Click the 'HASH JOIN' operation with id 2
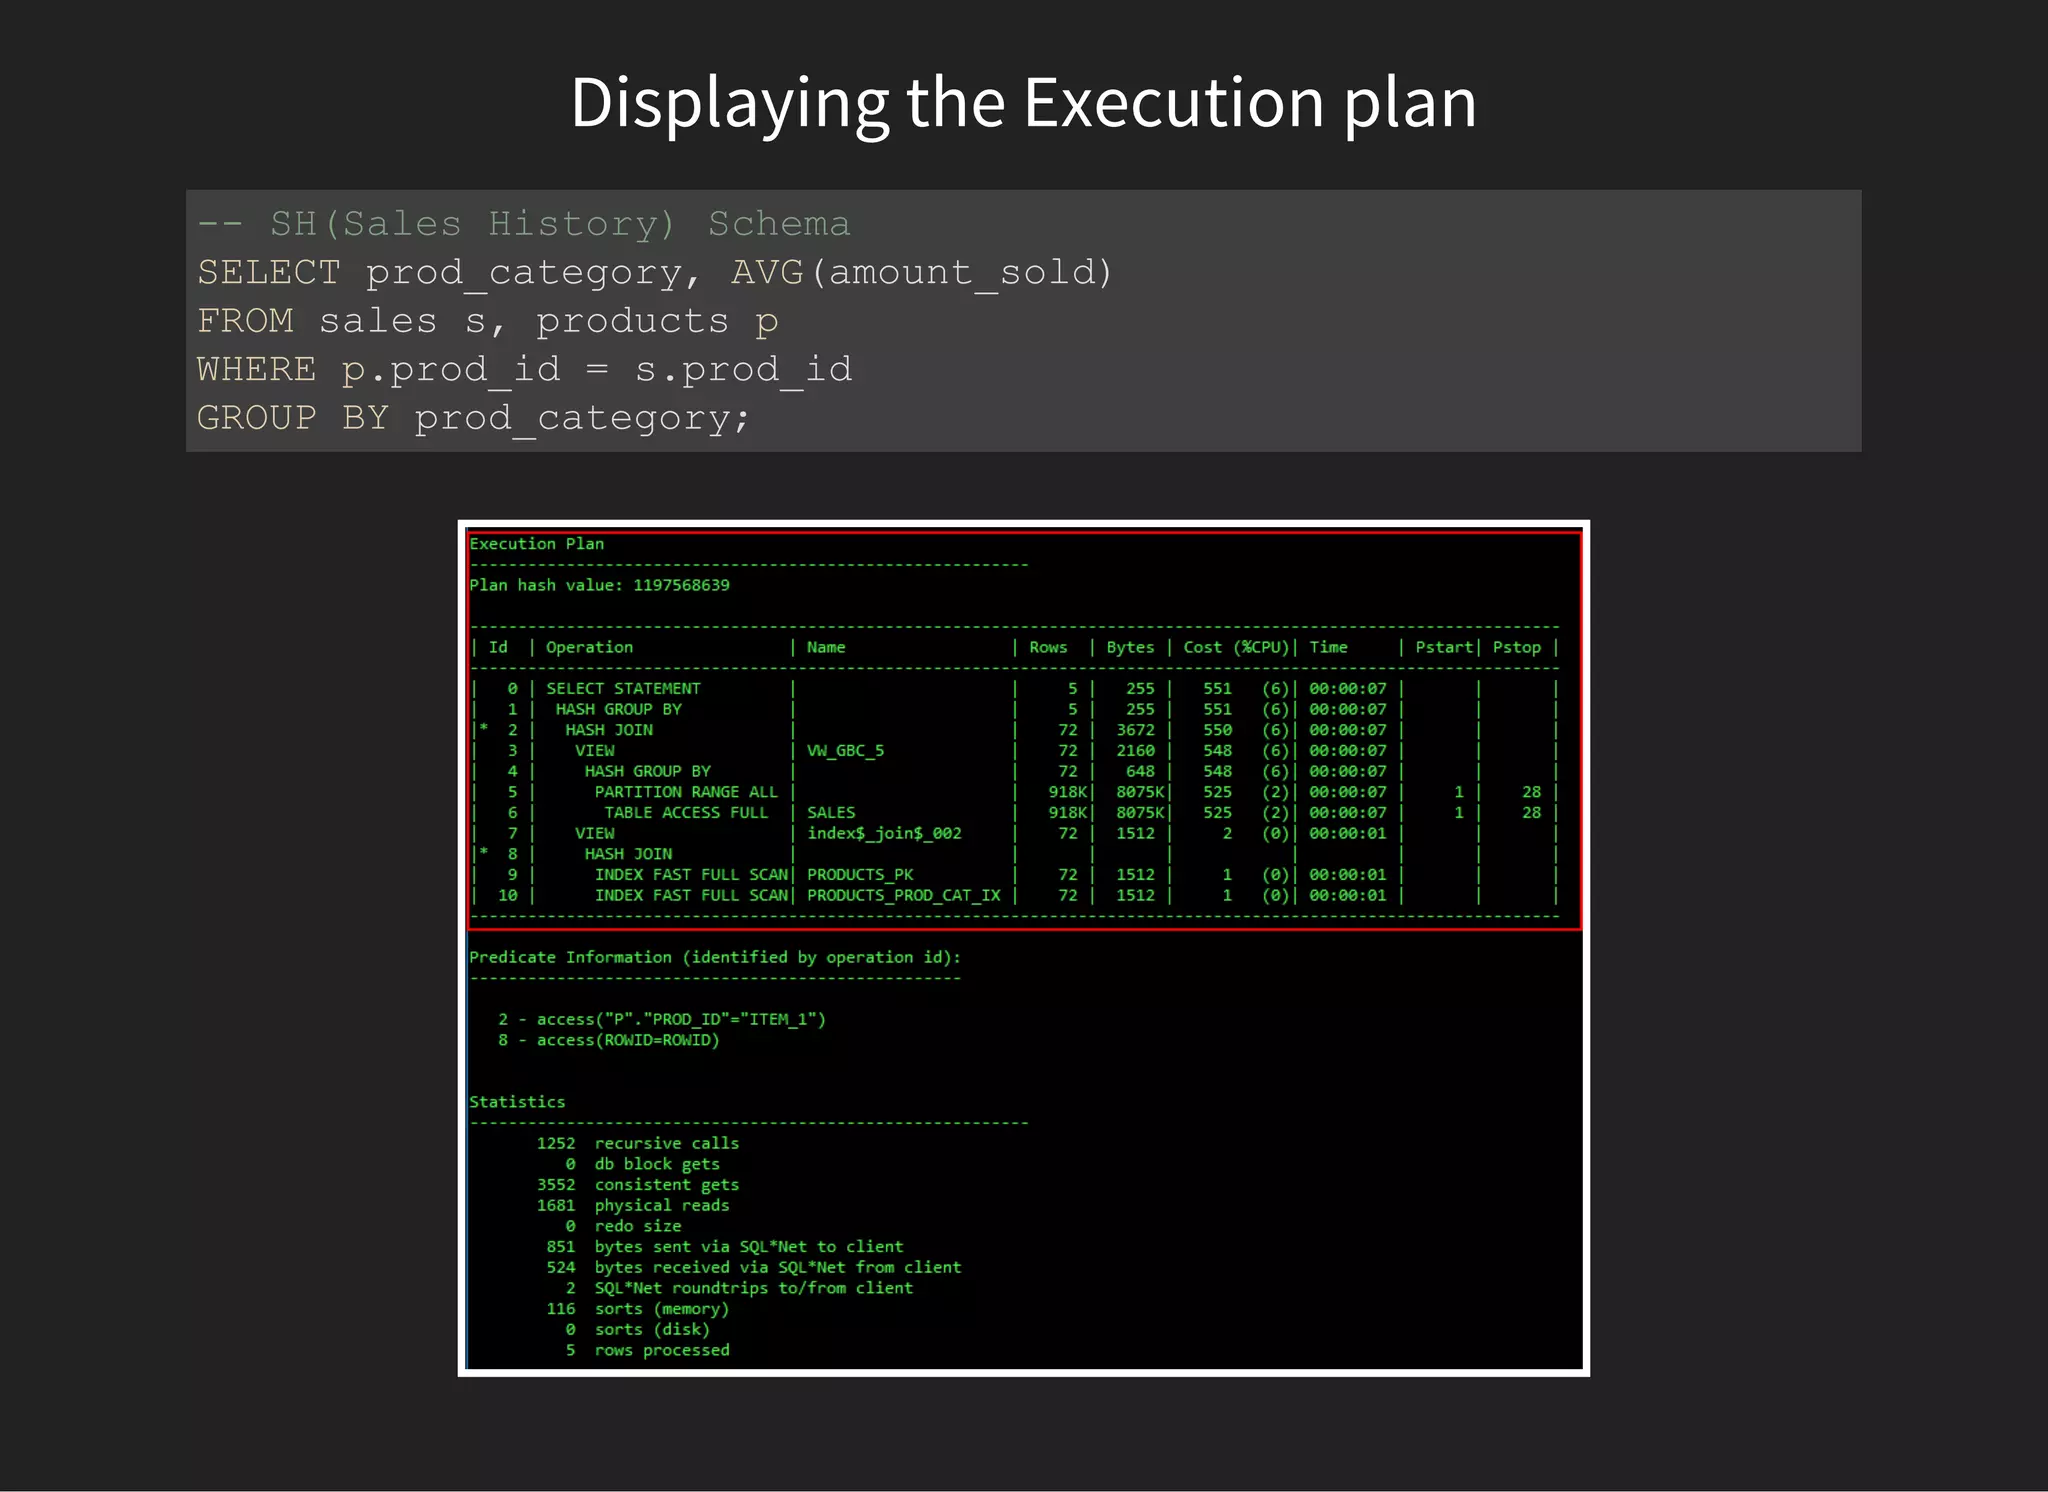 [x=609, y=730]
